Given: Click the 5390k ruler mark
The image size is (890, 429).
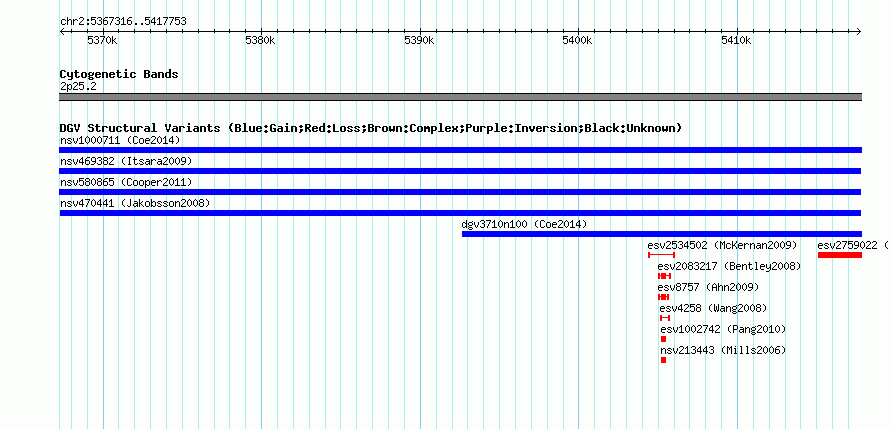Looking at the screenshot, I should click(x=419, y=40).
